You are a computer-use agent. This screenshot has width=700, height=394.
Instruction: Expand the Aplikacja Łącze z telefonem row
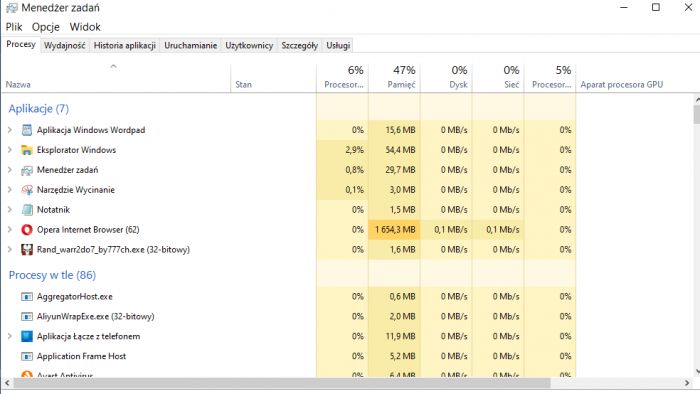coord(10,336)
